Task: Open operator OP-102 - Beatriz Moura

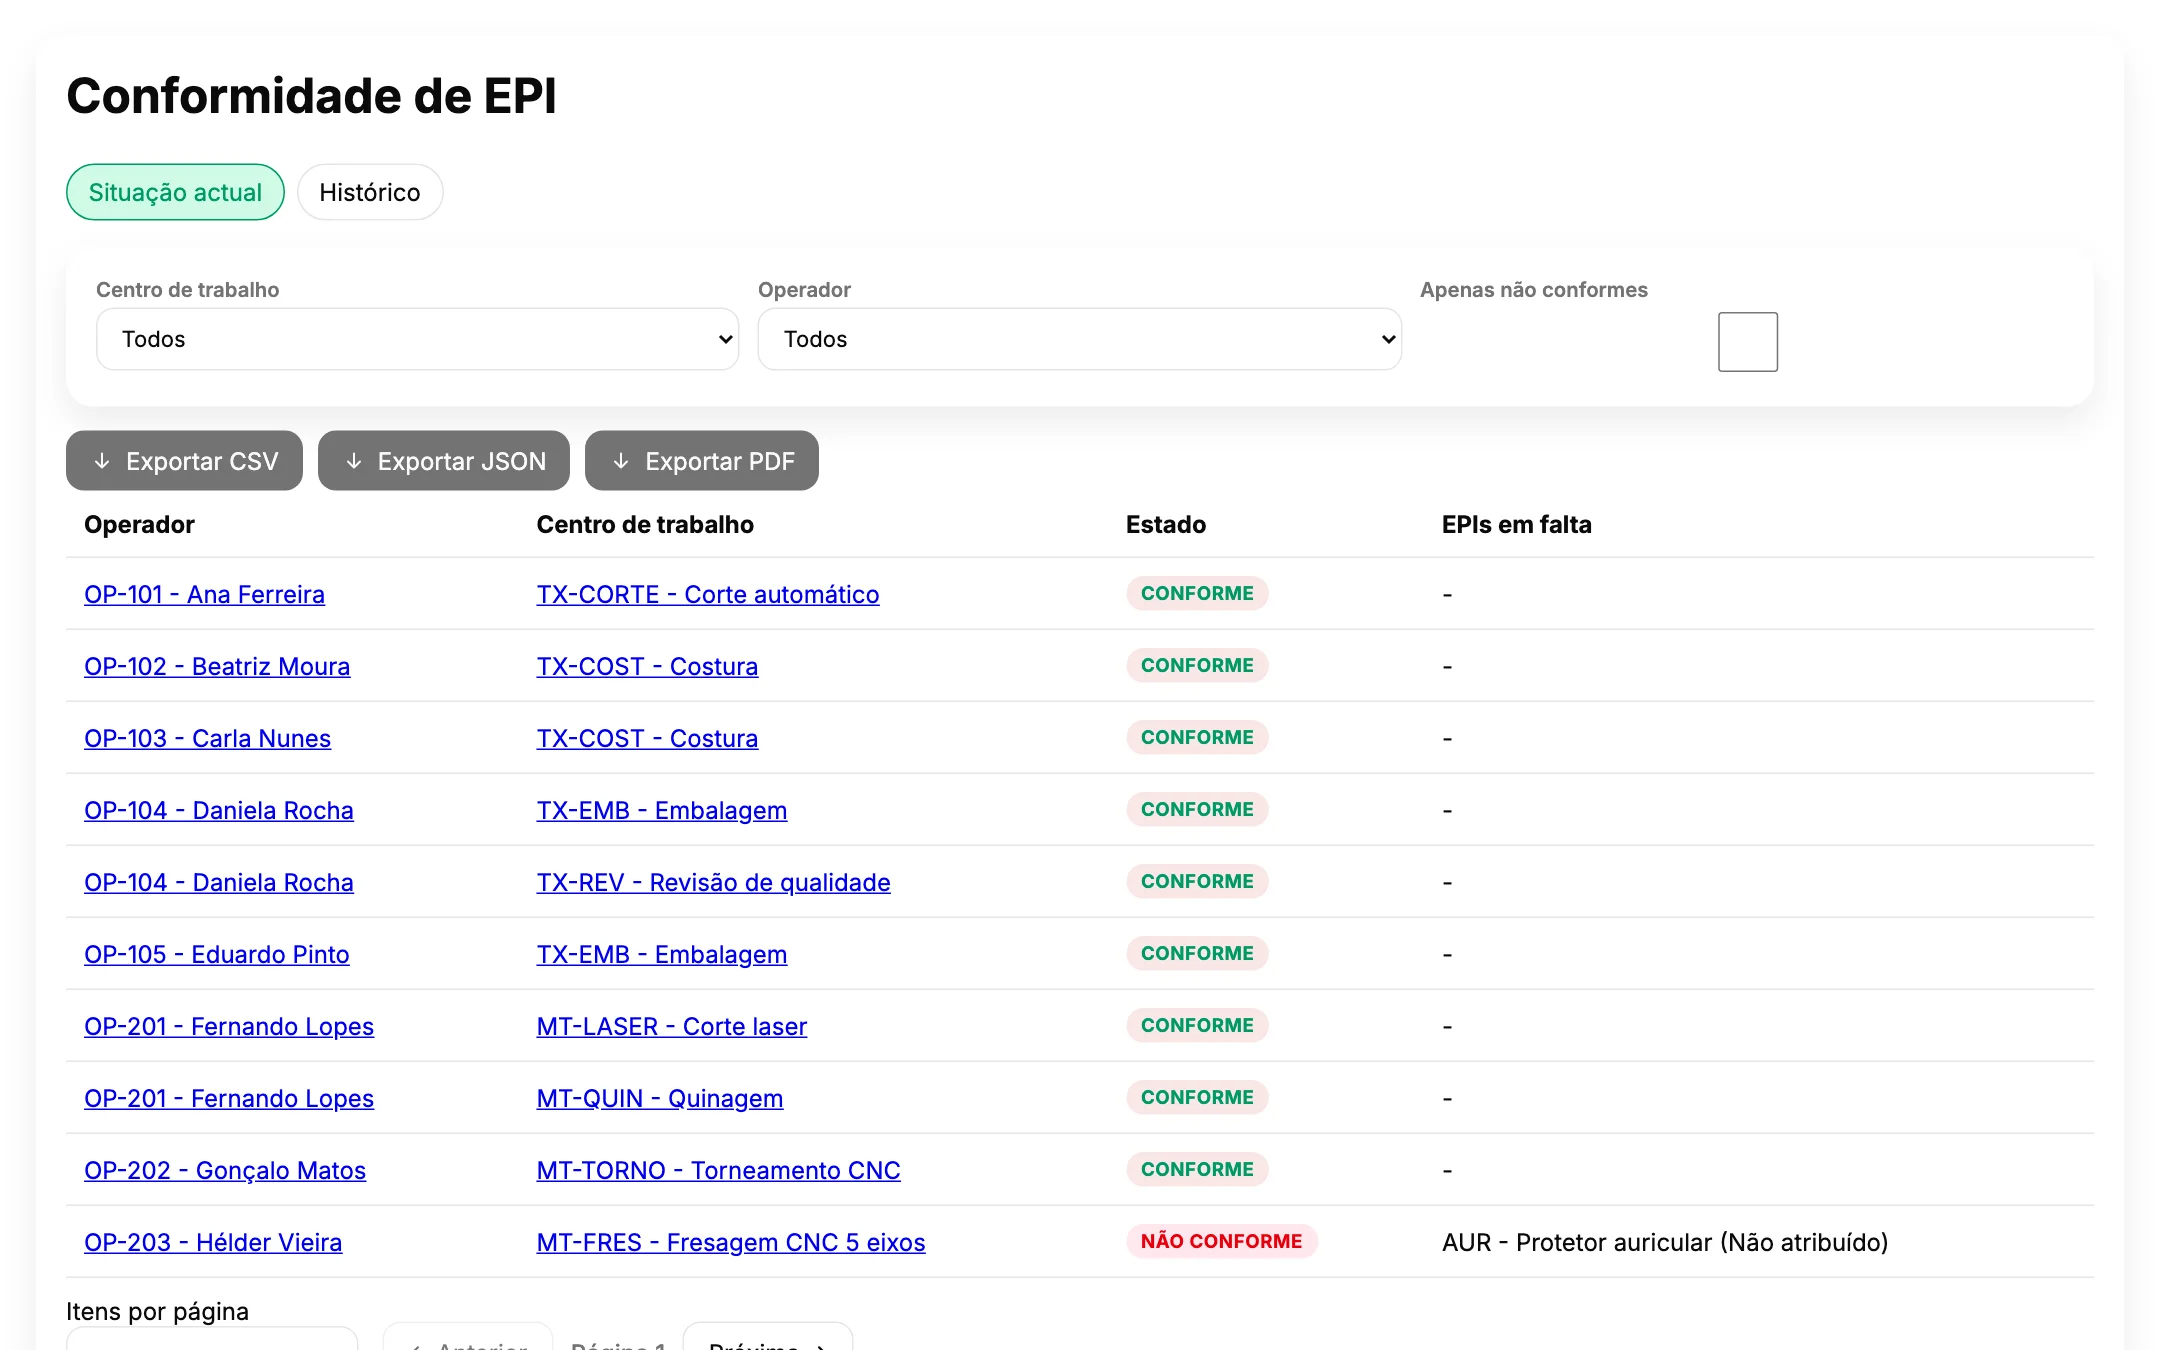Action: click(x=217, y=666)
